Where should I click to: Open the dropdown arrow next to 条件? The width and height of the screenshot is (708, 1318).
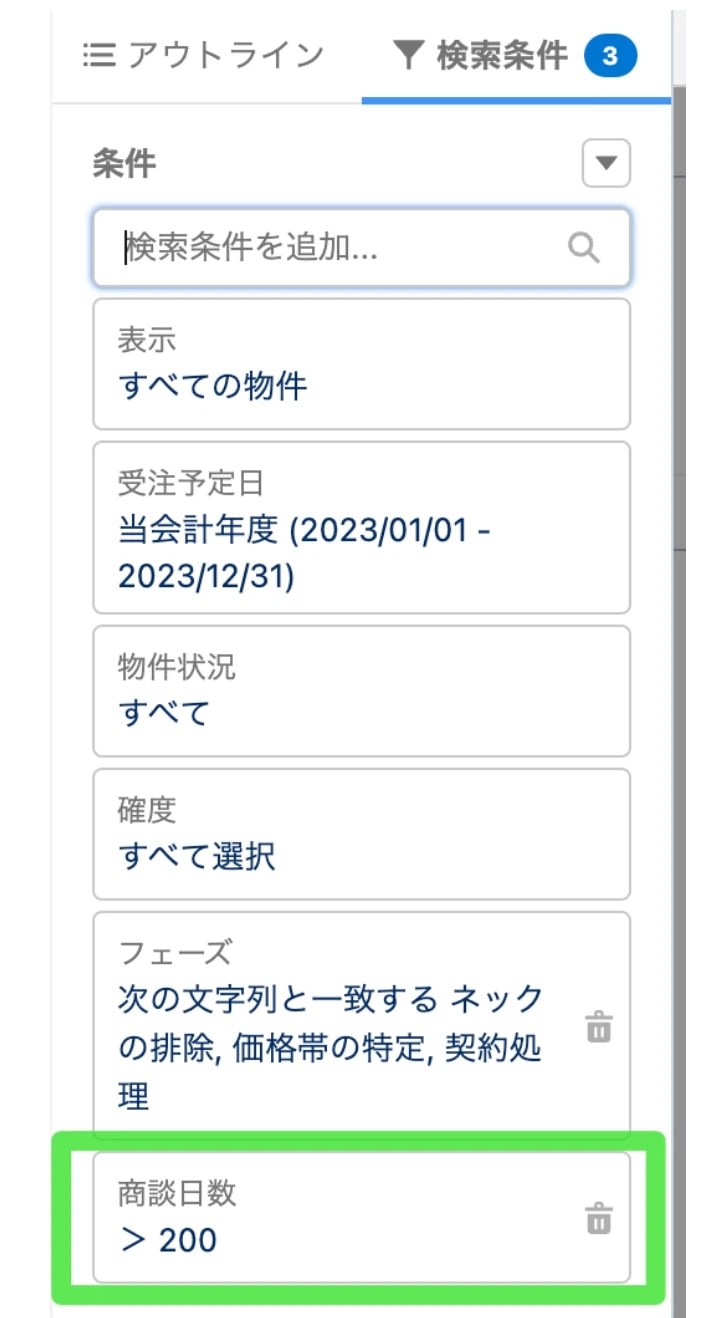pyautogui.click(x=606, y=163)
